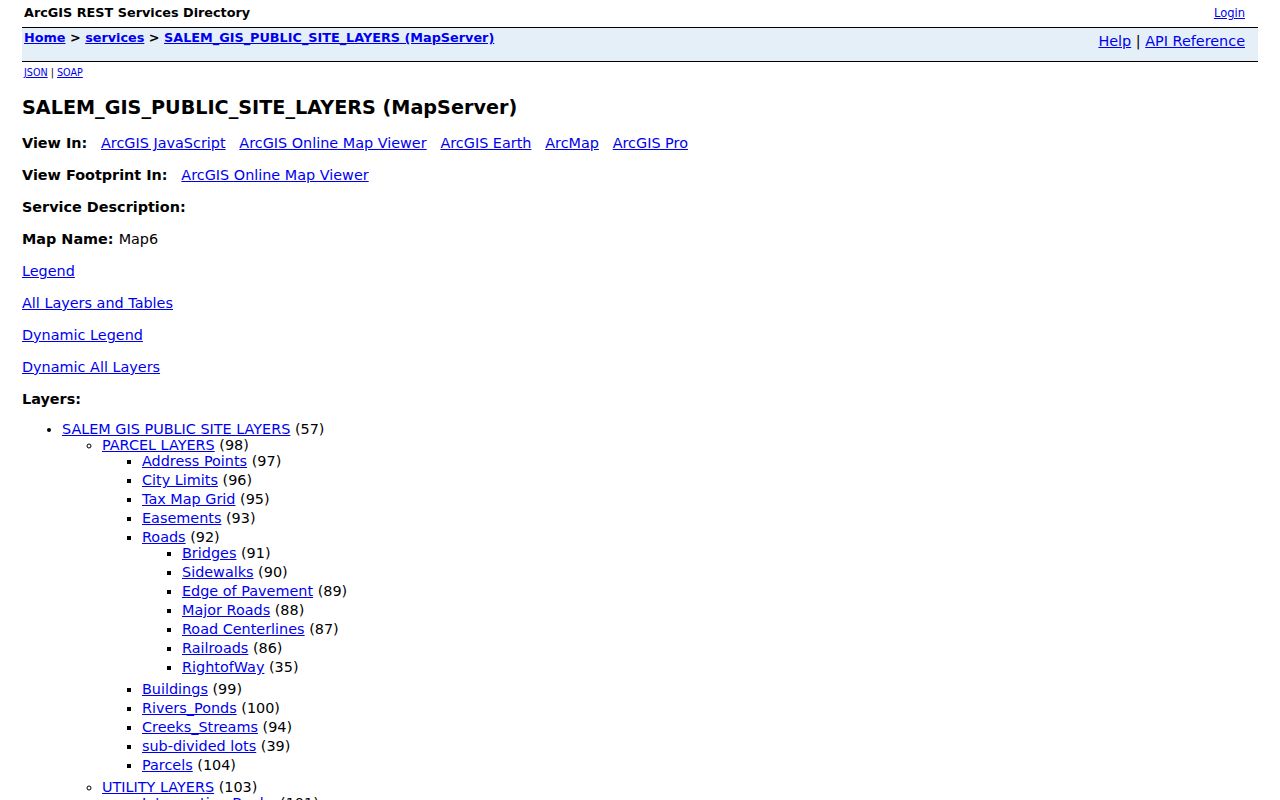Image resolution: width=1280 pixels, height=800 pixels.
Task: Open Major Roads layer
Action: [226, 610]
